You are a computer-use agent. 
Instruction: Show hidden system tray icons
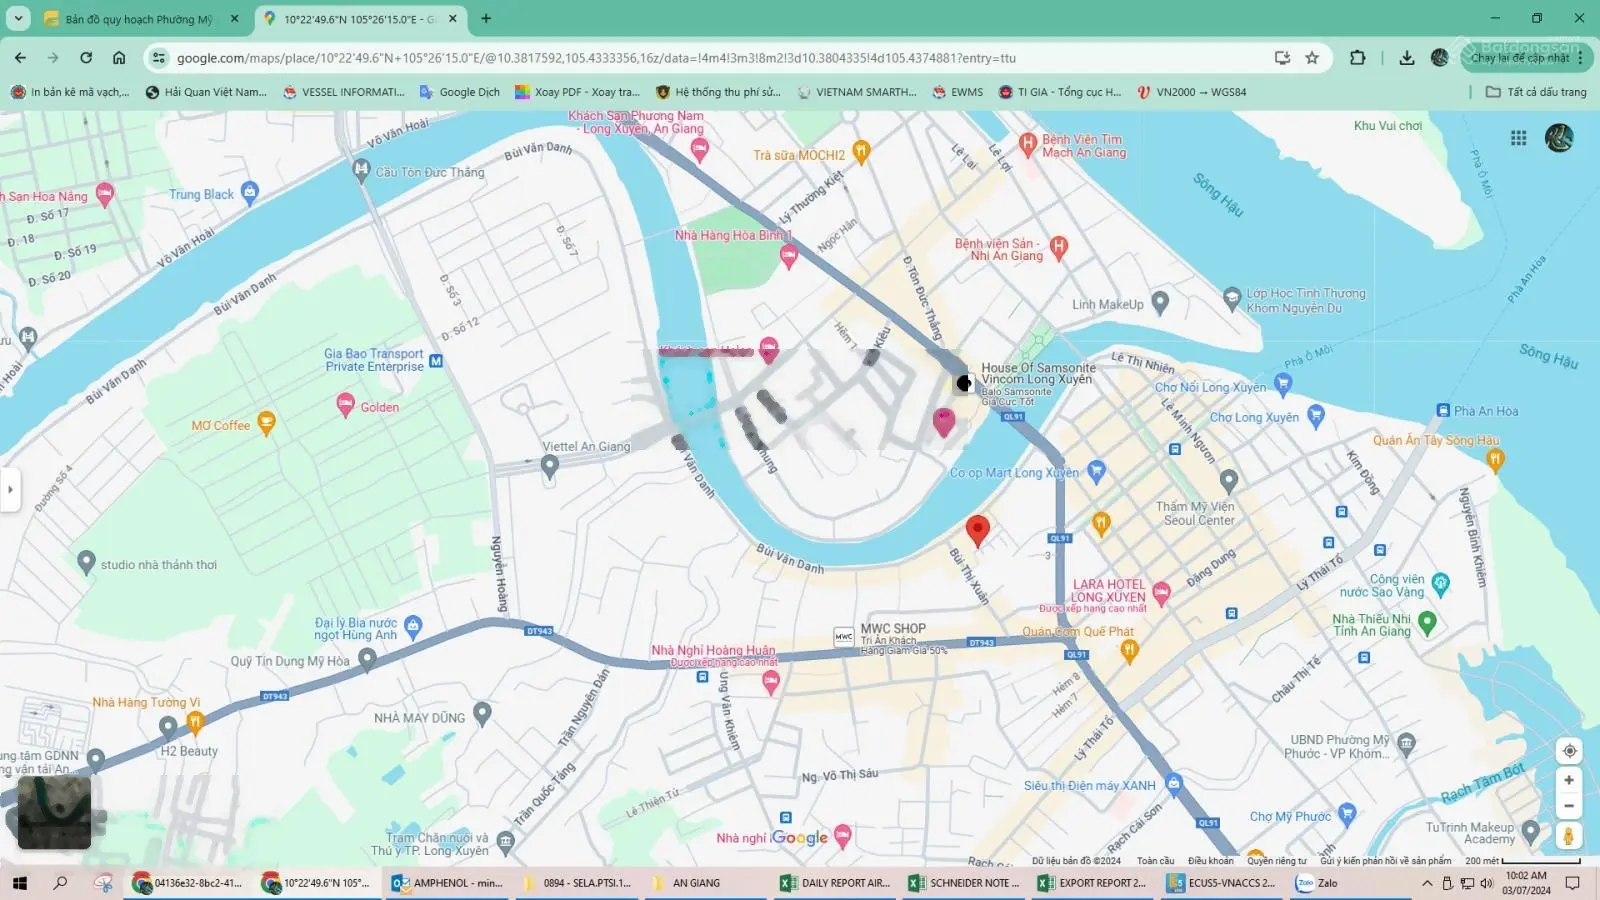(1427, 883)
